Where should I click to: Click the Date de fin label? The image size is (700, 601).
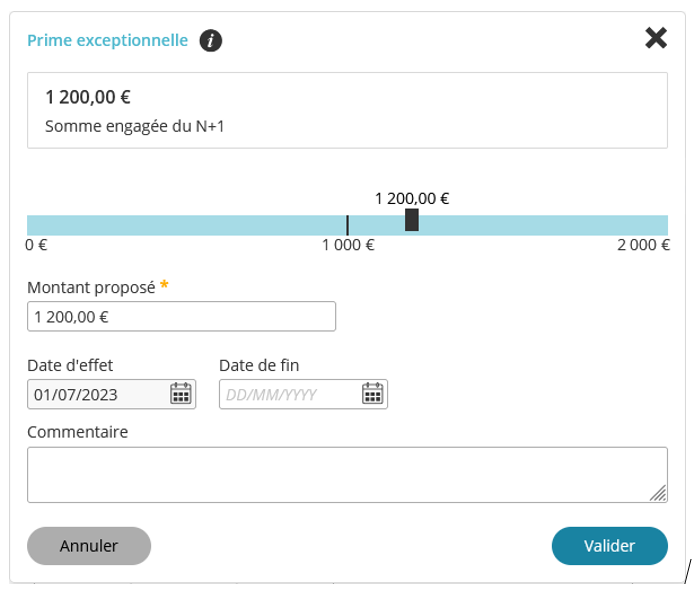click(x=259, y=365)
